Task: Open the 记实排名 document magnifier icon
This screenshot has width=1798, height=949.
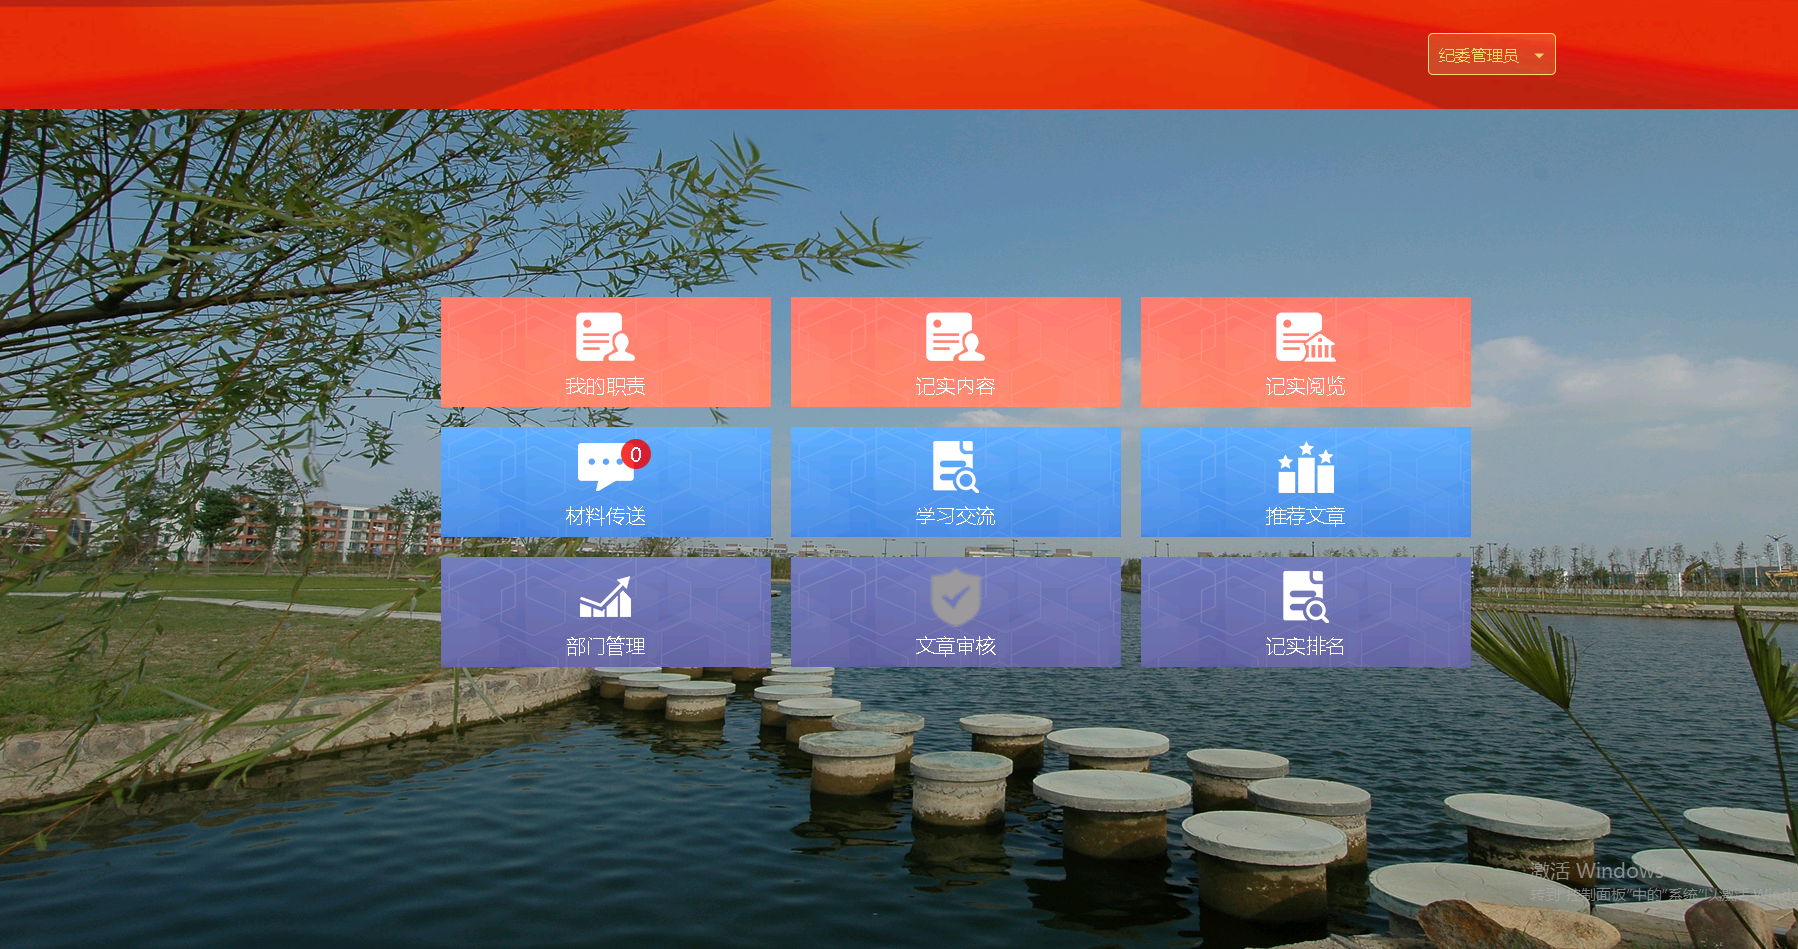Action: click(x=1305, y=597)
